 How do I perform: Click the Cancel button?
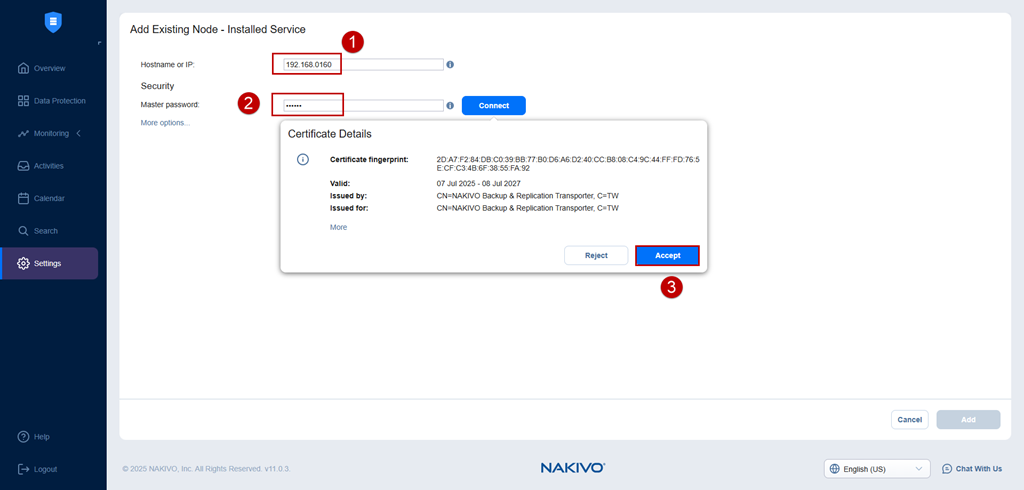tap(910, 419)
